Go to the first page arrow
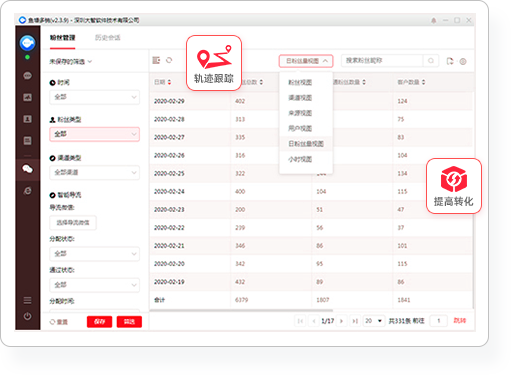511x375 pixels. coord(300,321)
